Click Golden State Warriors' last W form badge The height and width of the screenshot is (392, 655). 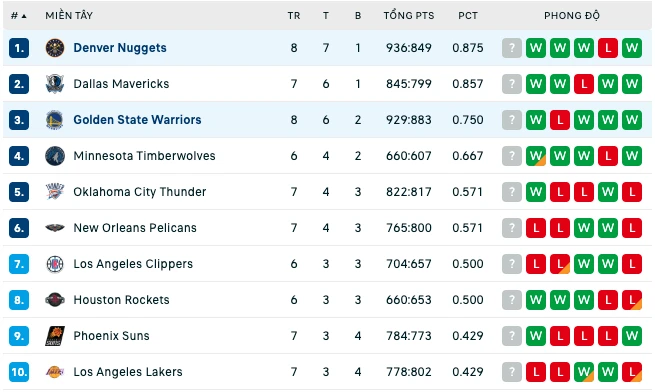coord(632,120)
